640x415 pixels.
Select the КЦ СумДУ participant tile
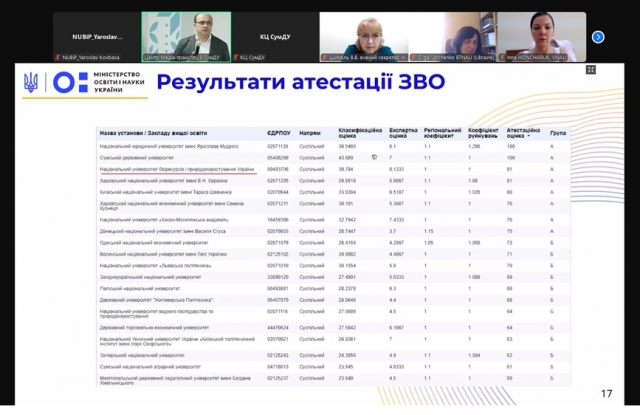[275, 37]
